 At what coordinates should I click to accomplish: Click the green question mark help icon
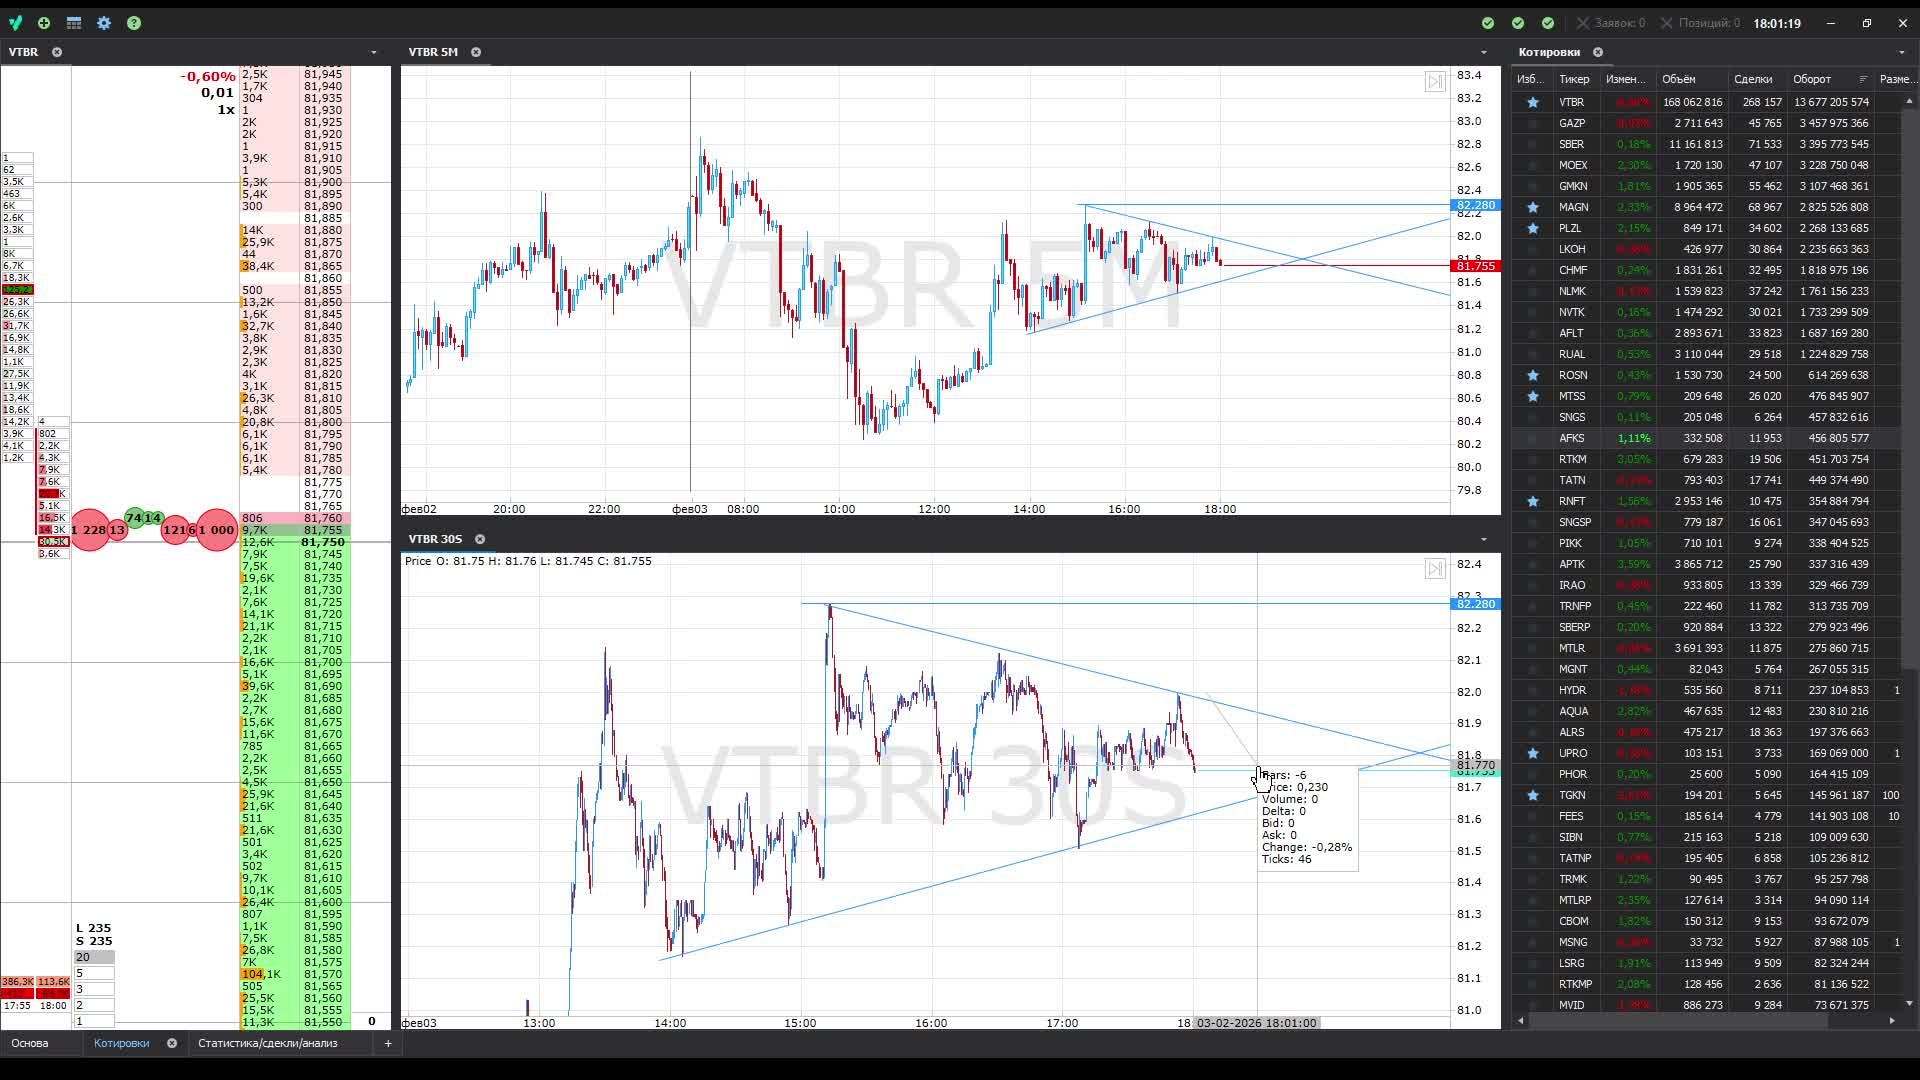(x=134, y=23)
